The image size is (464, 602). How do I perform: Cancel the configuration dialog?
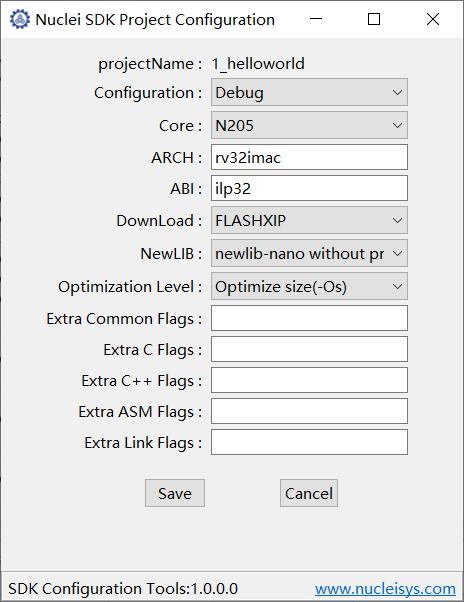309,493
